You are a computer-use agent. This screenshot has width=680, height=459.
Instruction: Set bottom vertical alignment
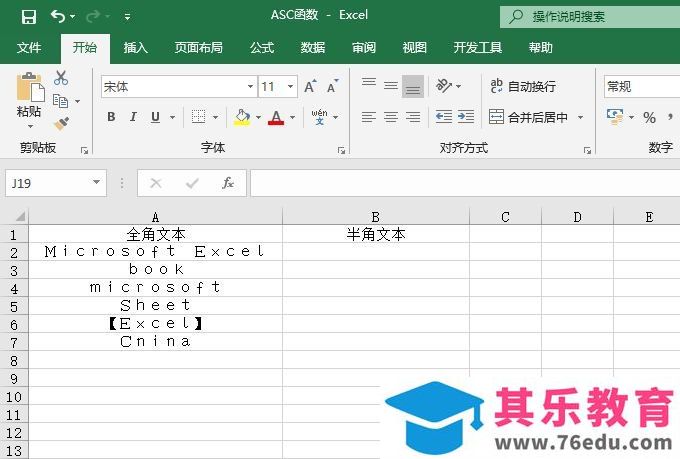[x=413, y=86]
